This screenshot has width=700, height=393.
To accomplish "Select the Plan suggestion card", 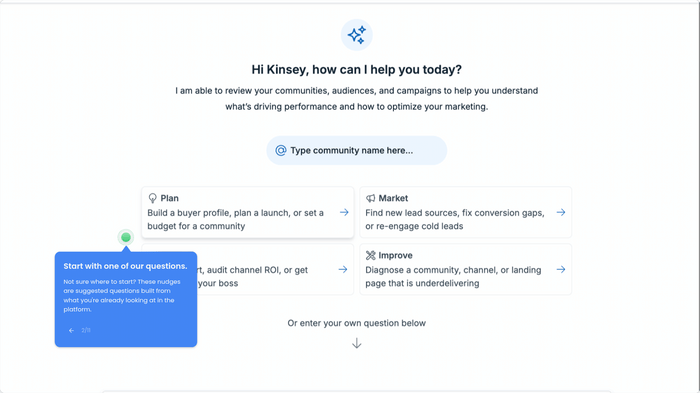I will tap(248, 212).
